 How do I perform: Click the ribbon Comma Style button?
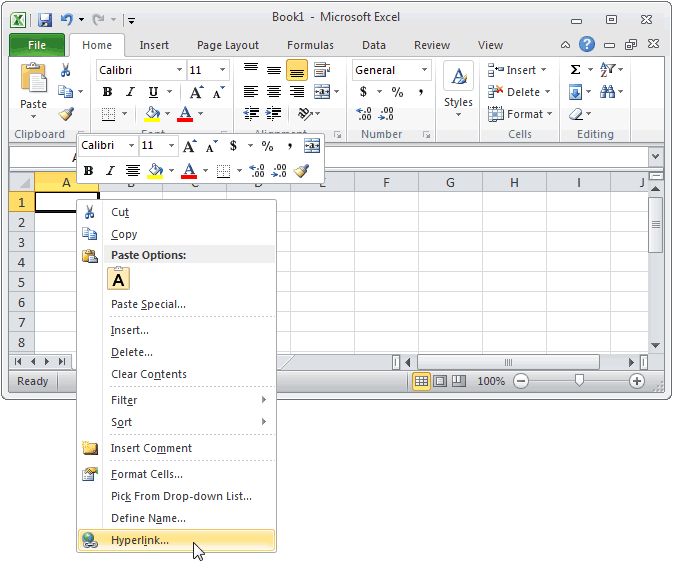pyautogui.click(x=421, y=92)
